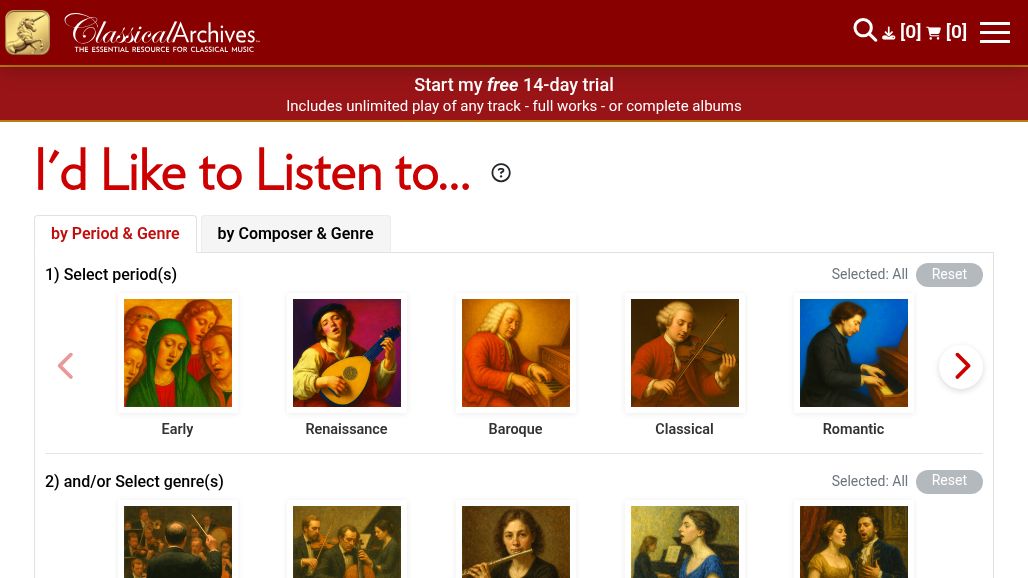Image resolution: width=1028 pixels, height=578 pixels.
Task: Select the Early period thumbnail
Action: click(x=178, y=353)
